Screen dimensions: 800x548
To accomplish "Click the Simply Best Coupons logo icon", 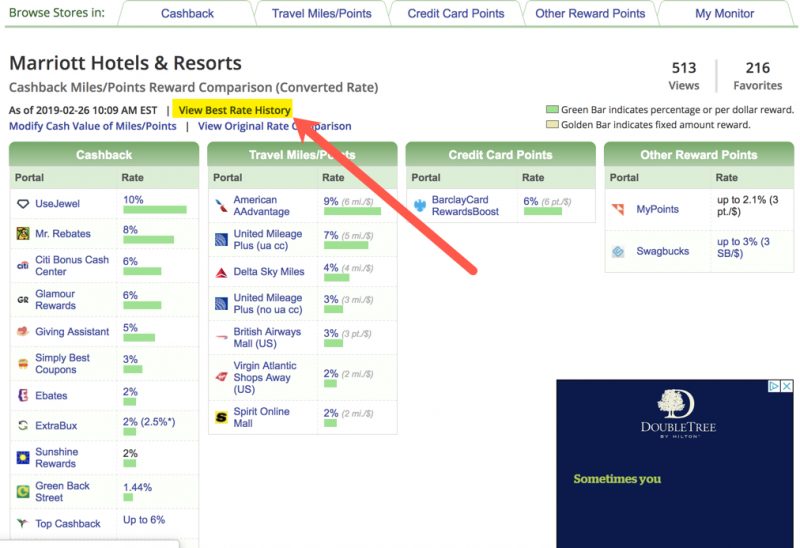I will (x=23, y=364).
